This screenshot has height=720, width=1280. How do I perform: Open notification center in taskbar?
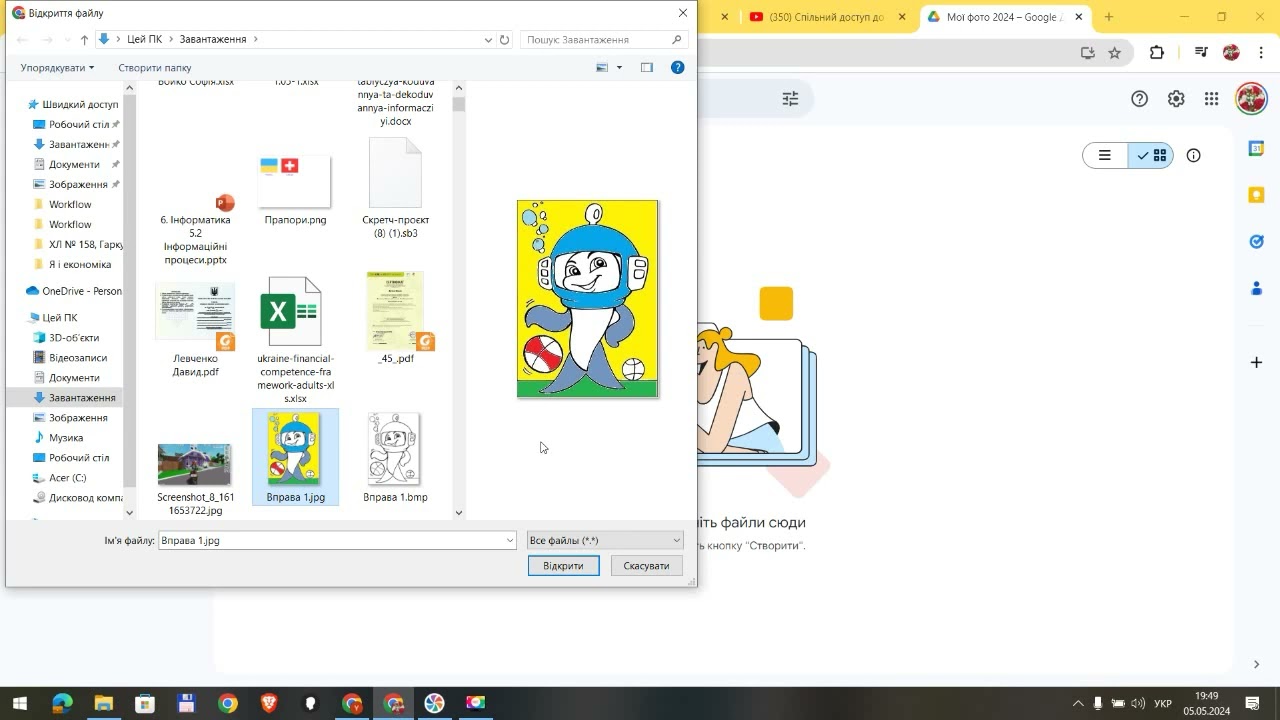coord(1252,703)
